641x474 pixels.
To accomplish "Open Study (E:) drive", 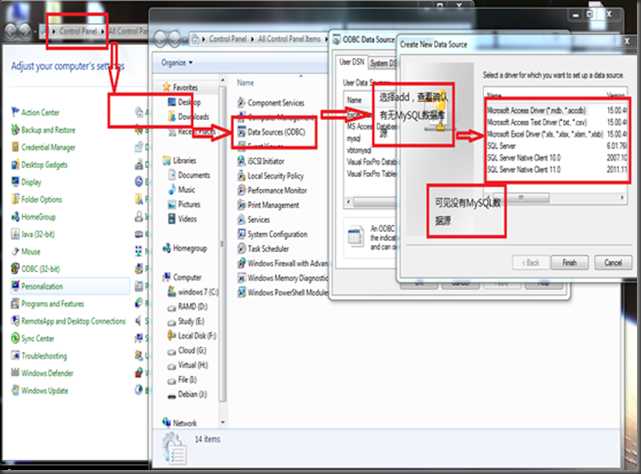I will (x=186, y=321).
